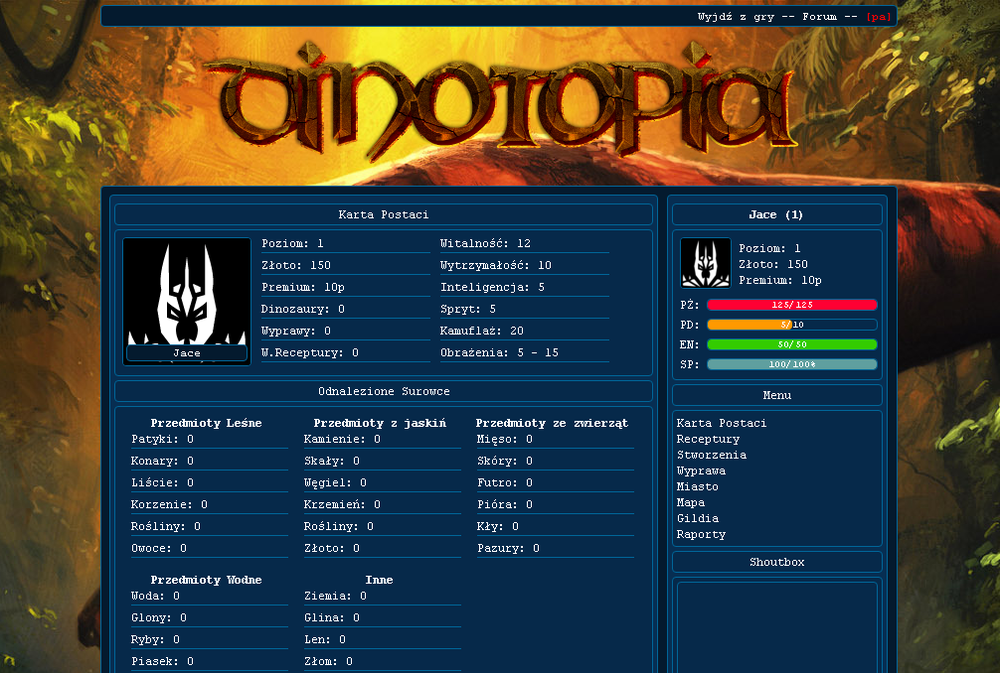This screenshot has width=1000, height=673.
Task: Click the Spryt: 5 stat
Action: (524, 309)
